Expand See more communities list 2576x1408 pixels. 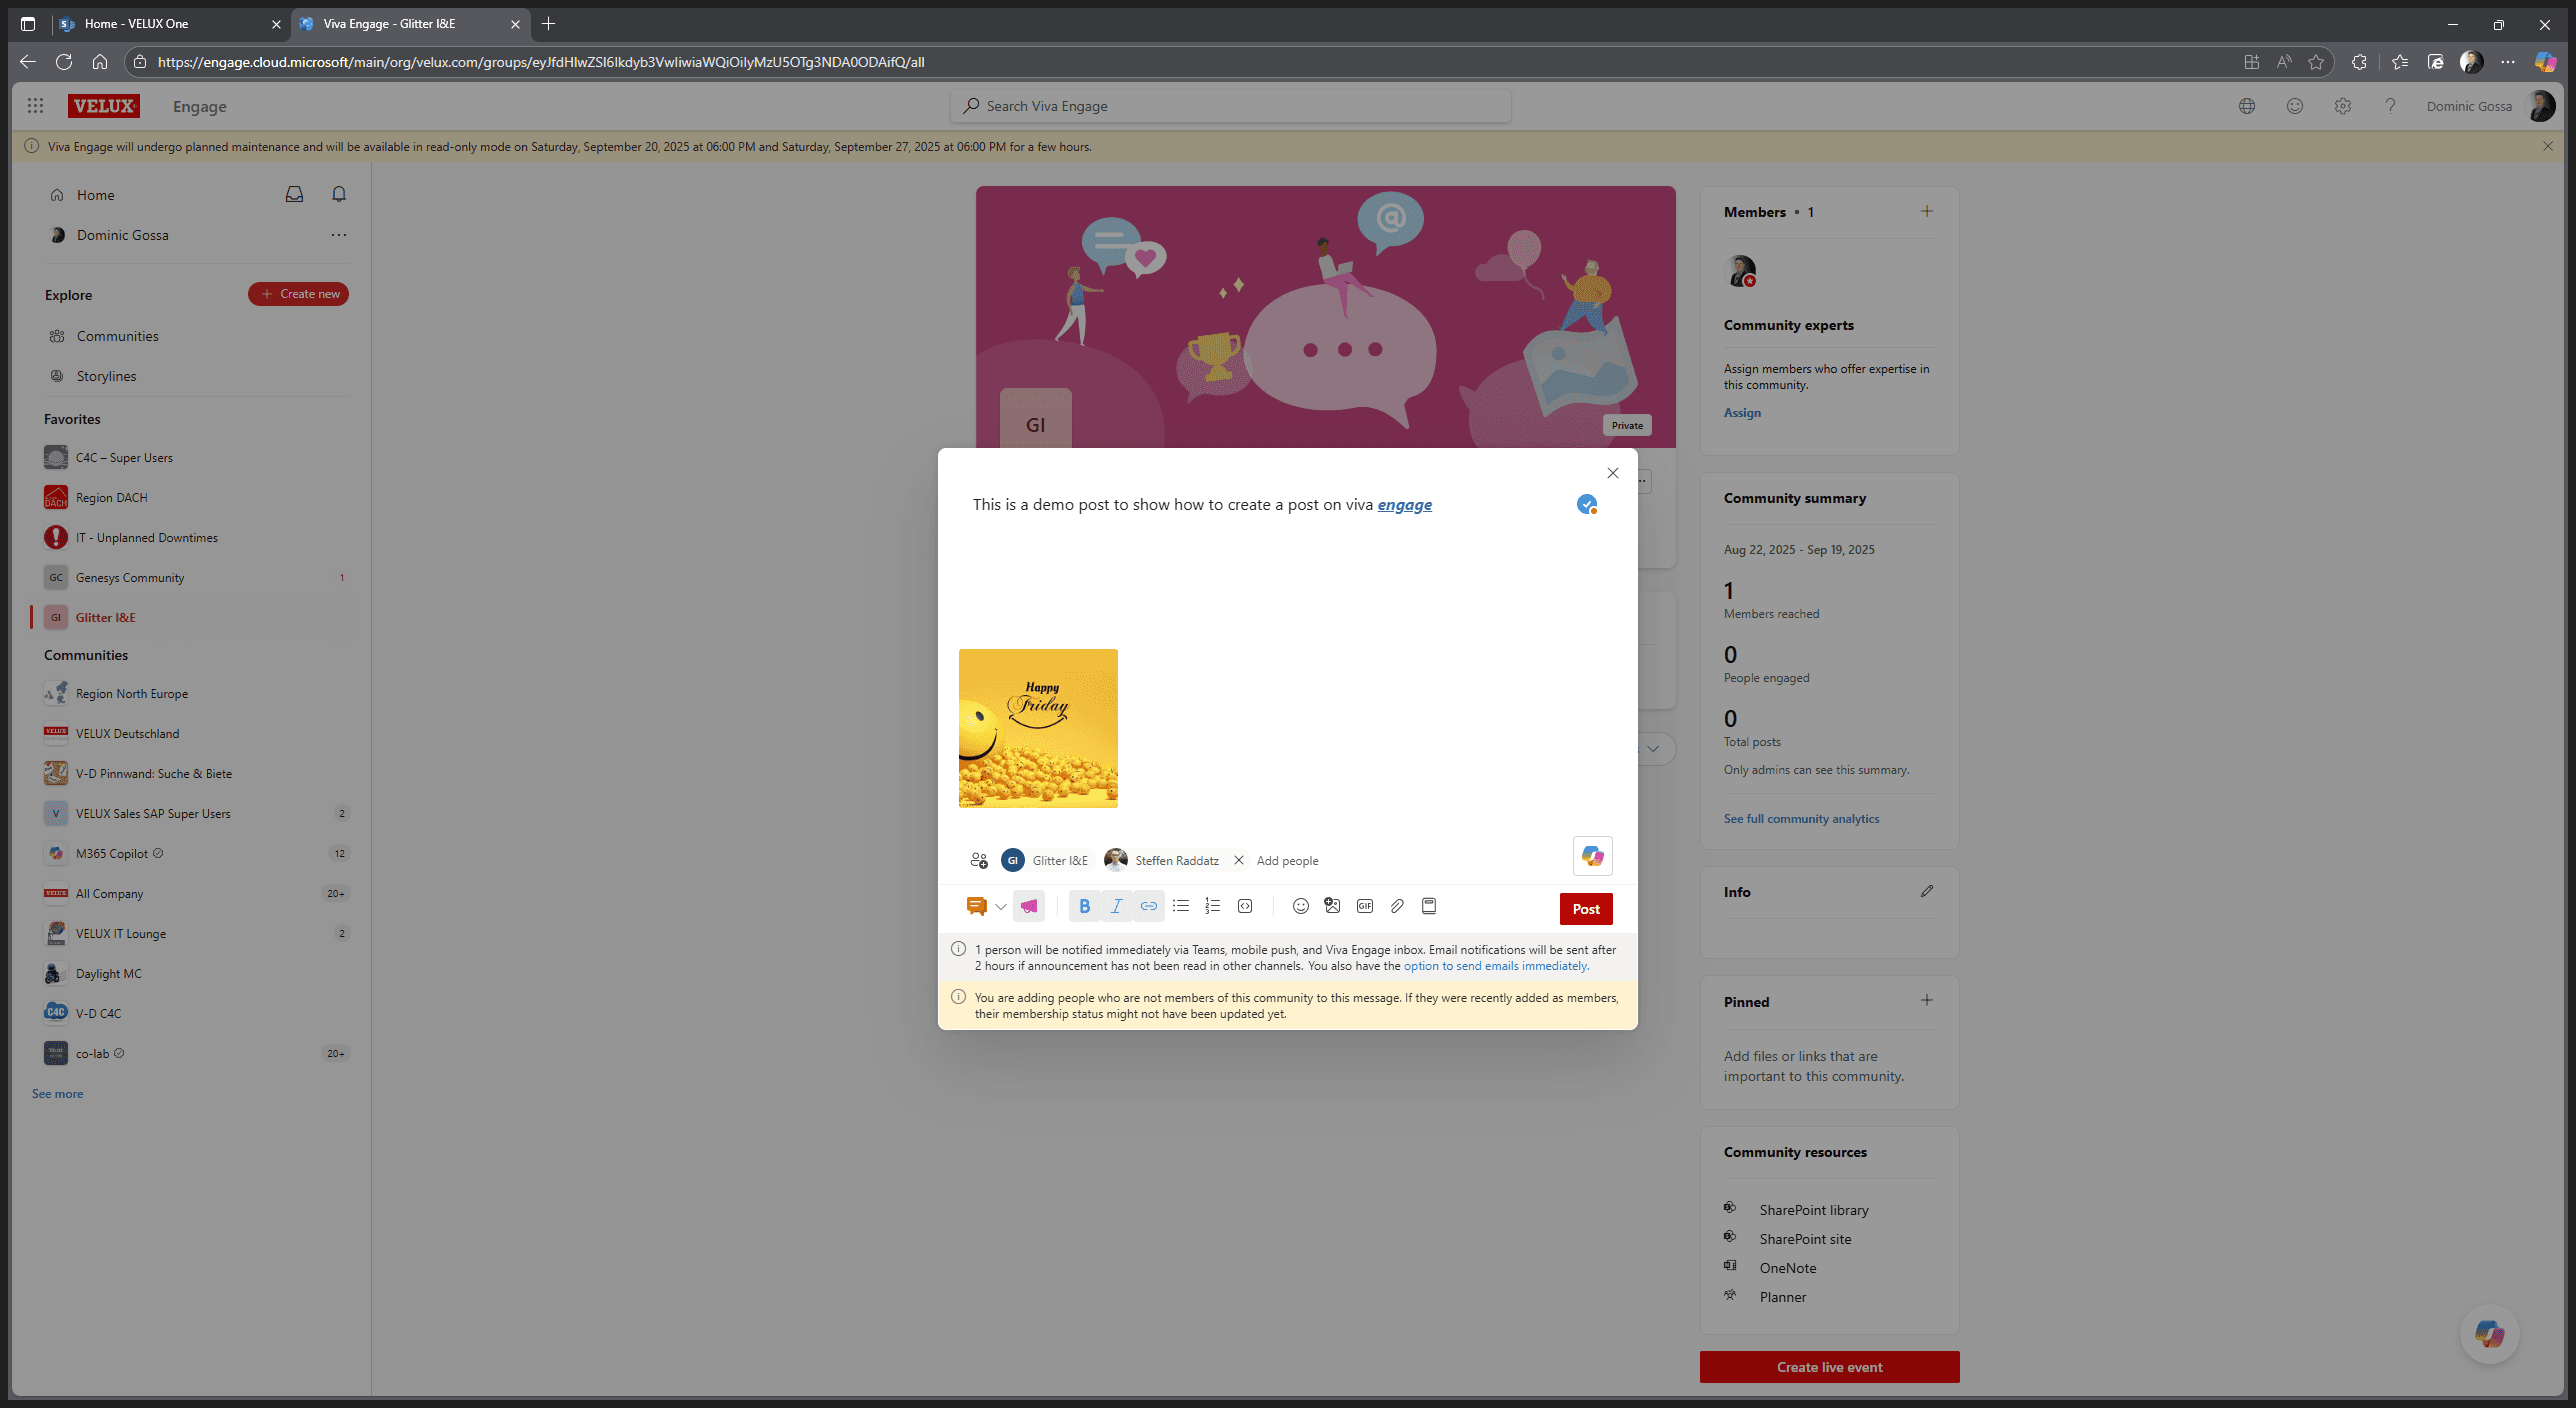(57, 1093)
